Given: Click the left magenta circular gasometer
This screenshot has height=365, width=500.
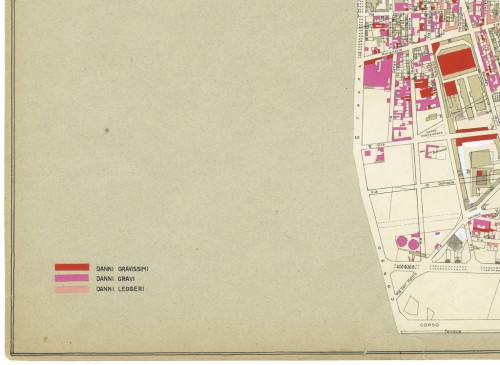Looking at the screenshot, I should pos(402,241).
